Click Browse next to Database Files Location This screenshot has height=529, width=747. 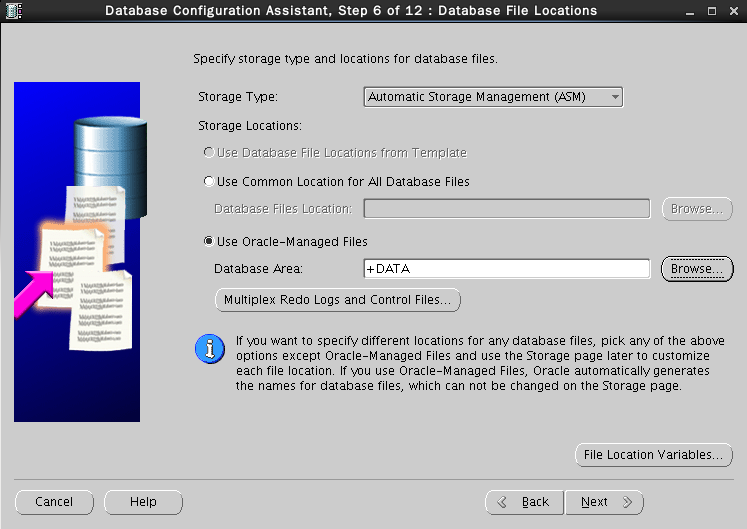point(697,209)
